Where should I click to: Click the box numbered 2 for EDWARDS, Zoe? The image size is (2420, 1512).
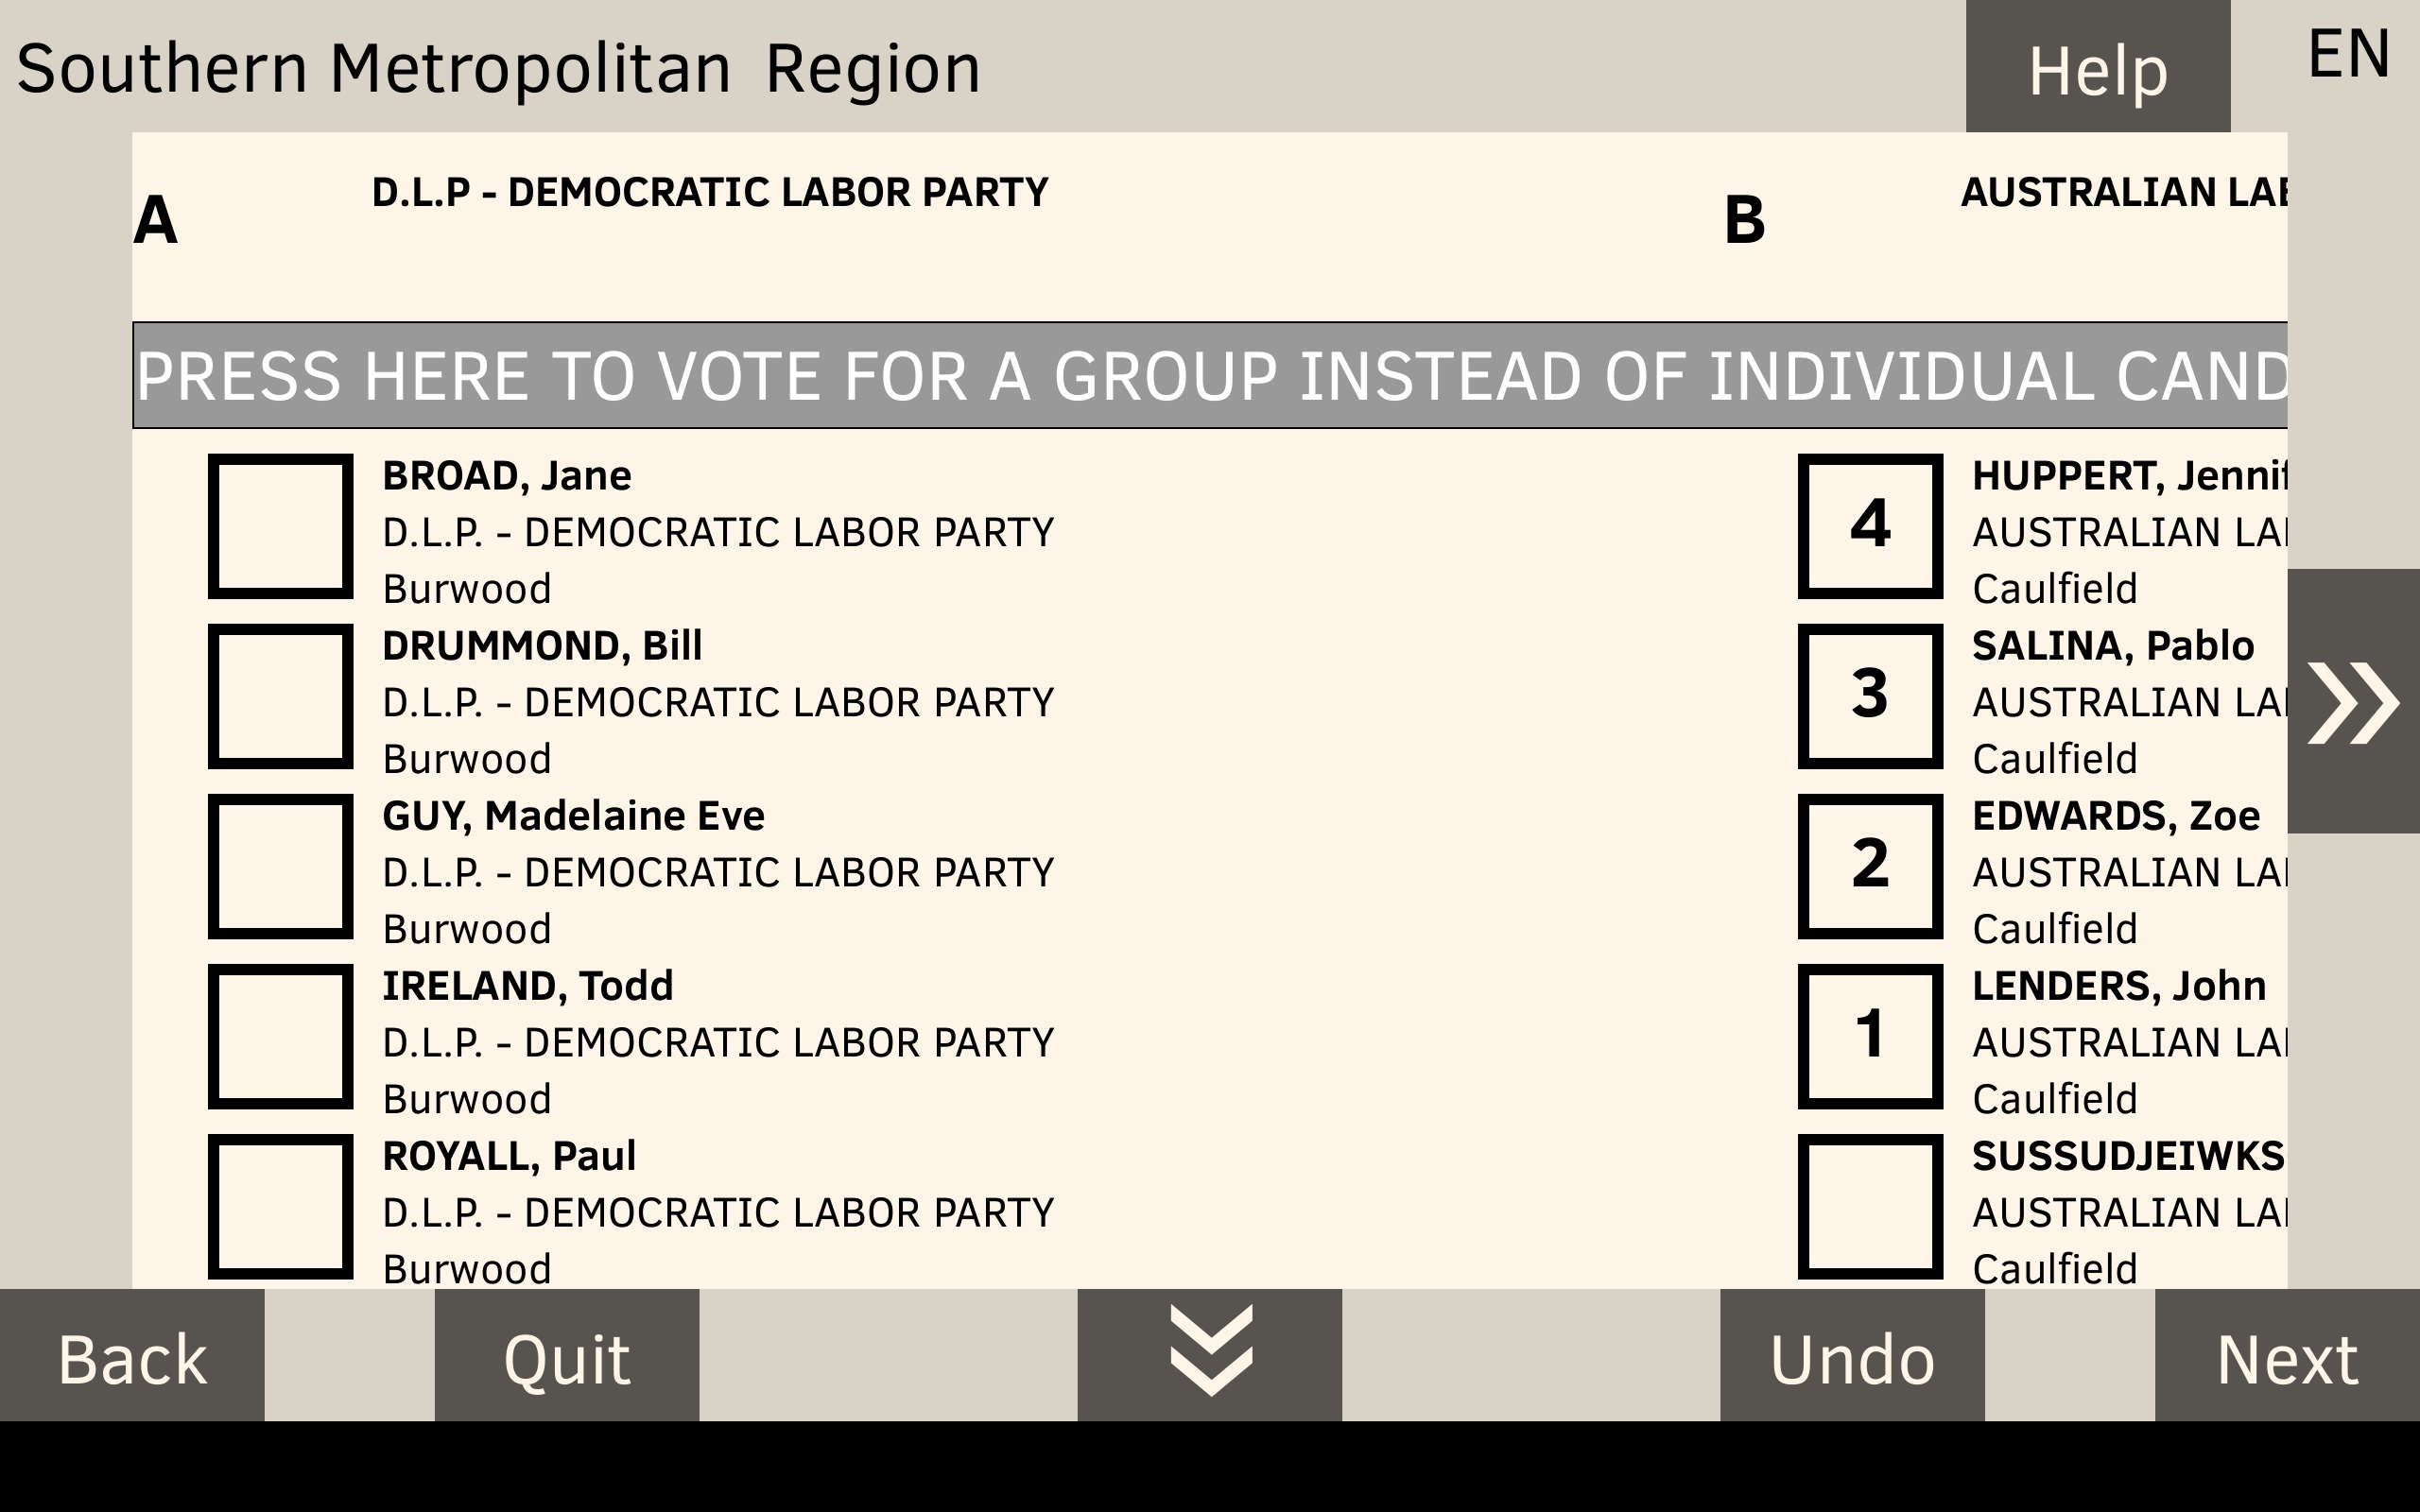(x=1870, y=866)
